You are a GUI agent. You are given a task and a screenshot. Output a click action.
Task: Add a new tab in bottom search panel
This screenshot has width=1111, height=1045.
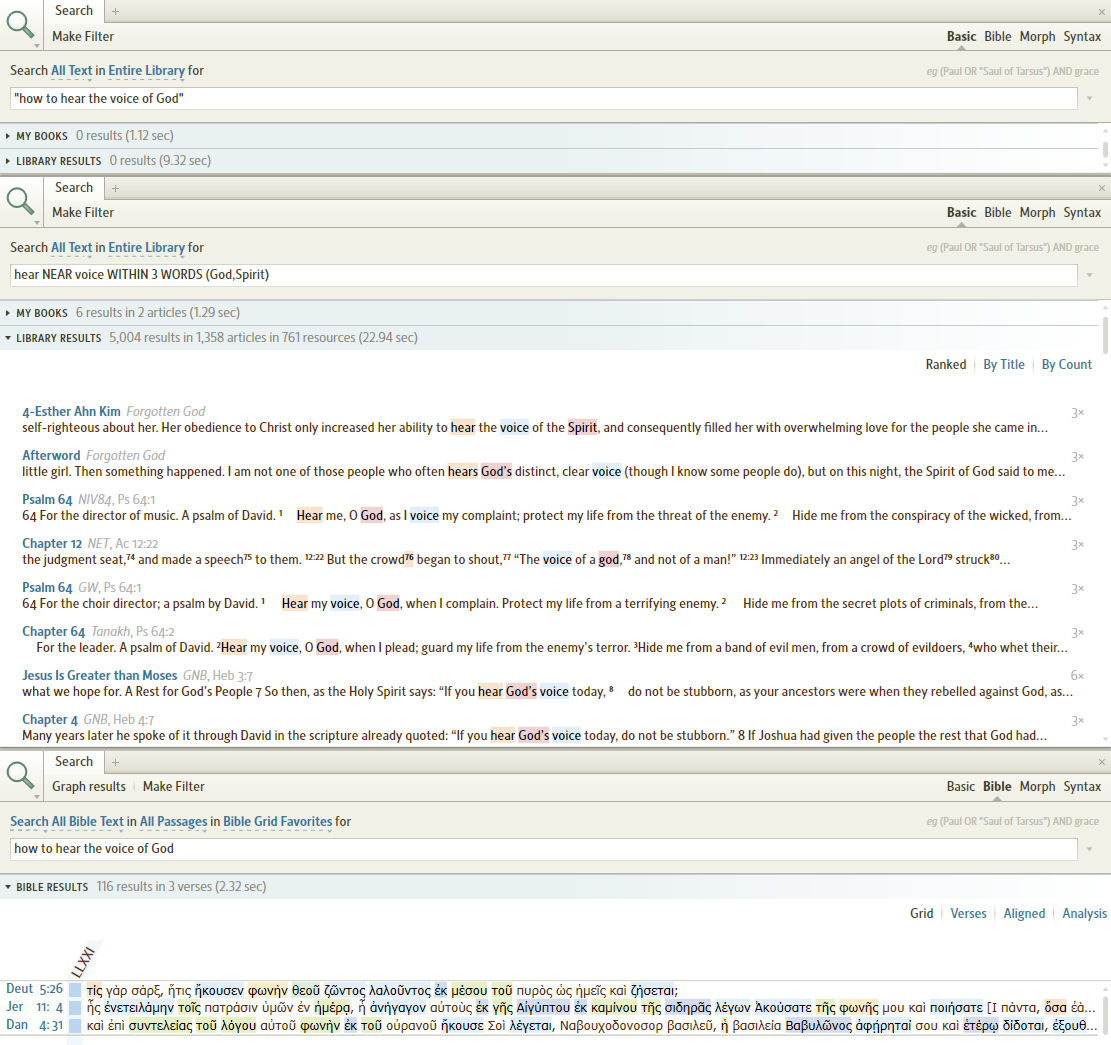tap(115, 762)
